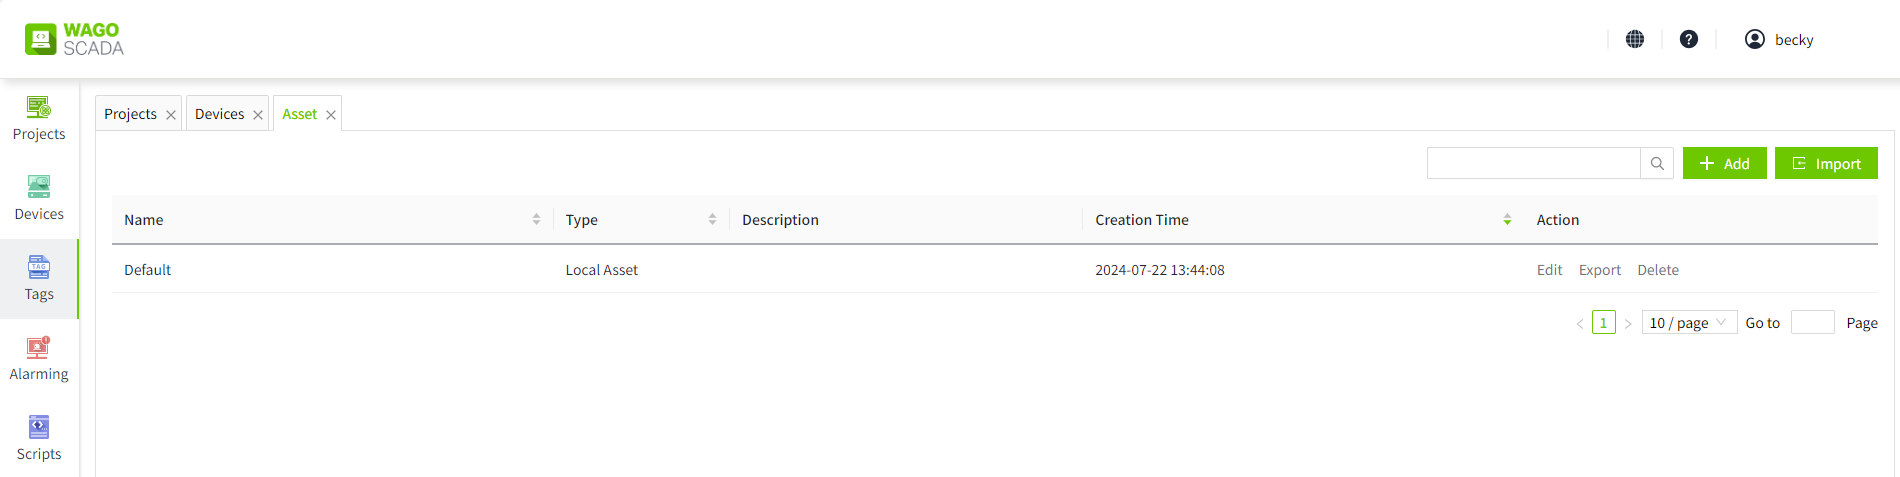Open the Scripts sidebar section

39,439
